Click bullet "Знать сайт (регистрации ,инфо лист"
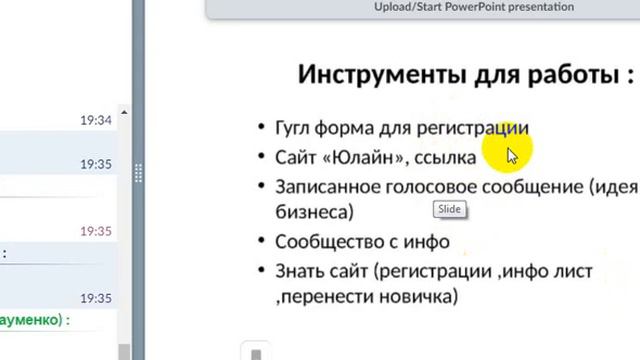Image resolution: width=640 pixels, height=360 pixels. tap(433, 271)
